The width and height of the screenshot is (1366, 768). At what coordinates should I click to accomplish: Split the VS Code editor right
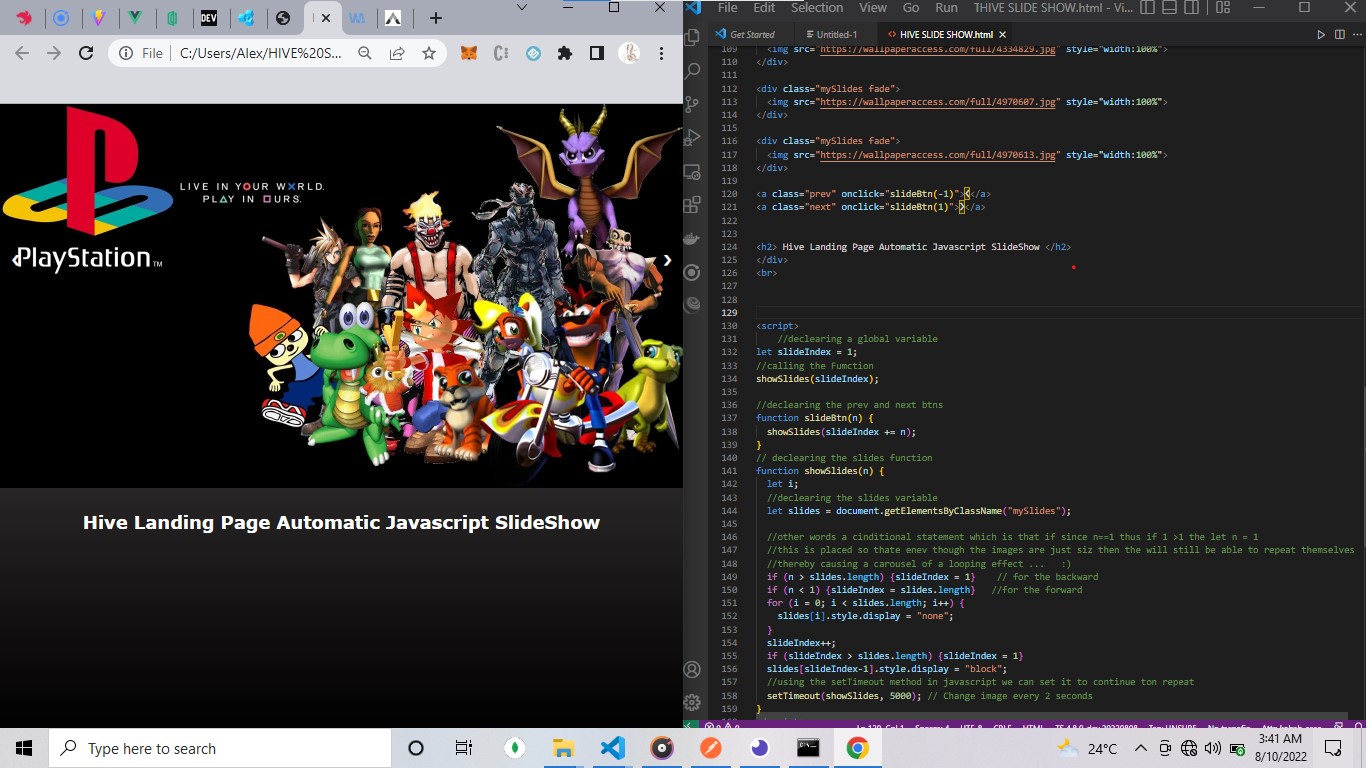(x=1338, y=34)
